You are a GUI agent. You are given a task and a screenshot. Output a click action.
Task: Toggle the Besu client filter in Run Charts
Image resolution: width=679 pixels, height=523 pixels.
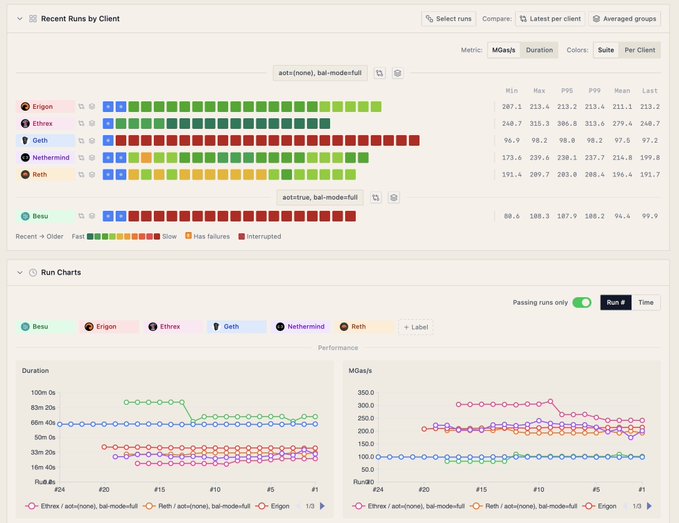[x=46, y=326]
